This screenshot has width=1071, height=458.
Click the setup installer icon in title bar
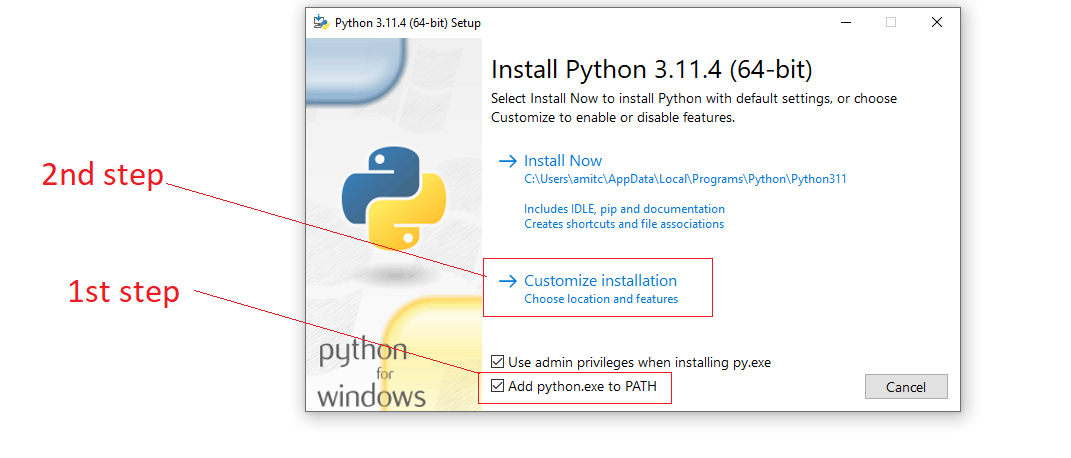[320, 23]
